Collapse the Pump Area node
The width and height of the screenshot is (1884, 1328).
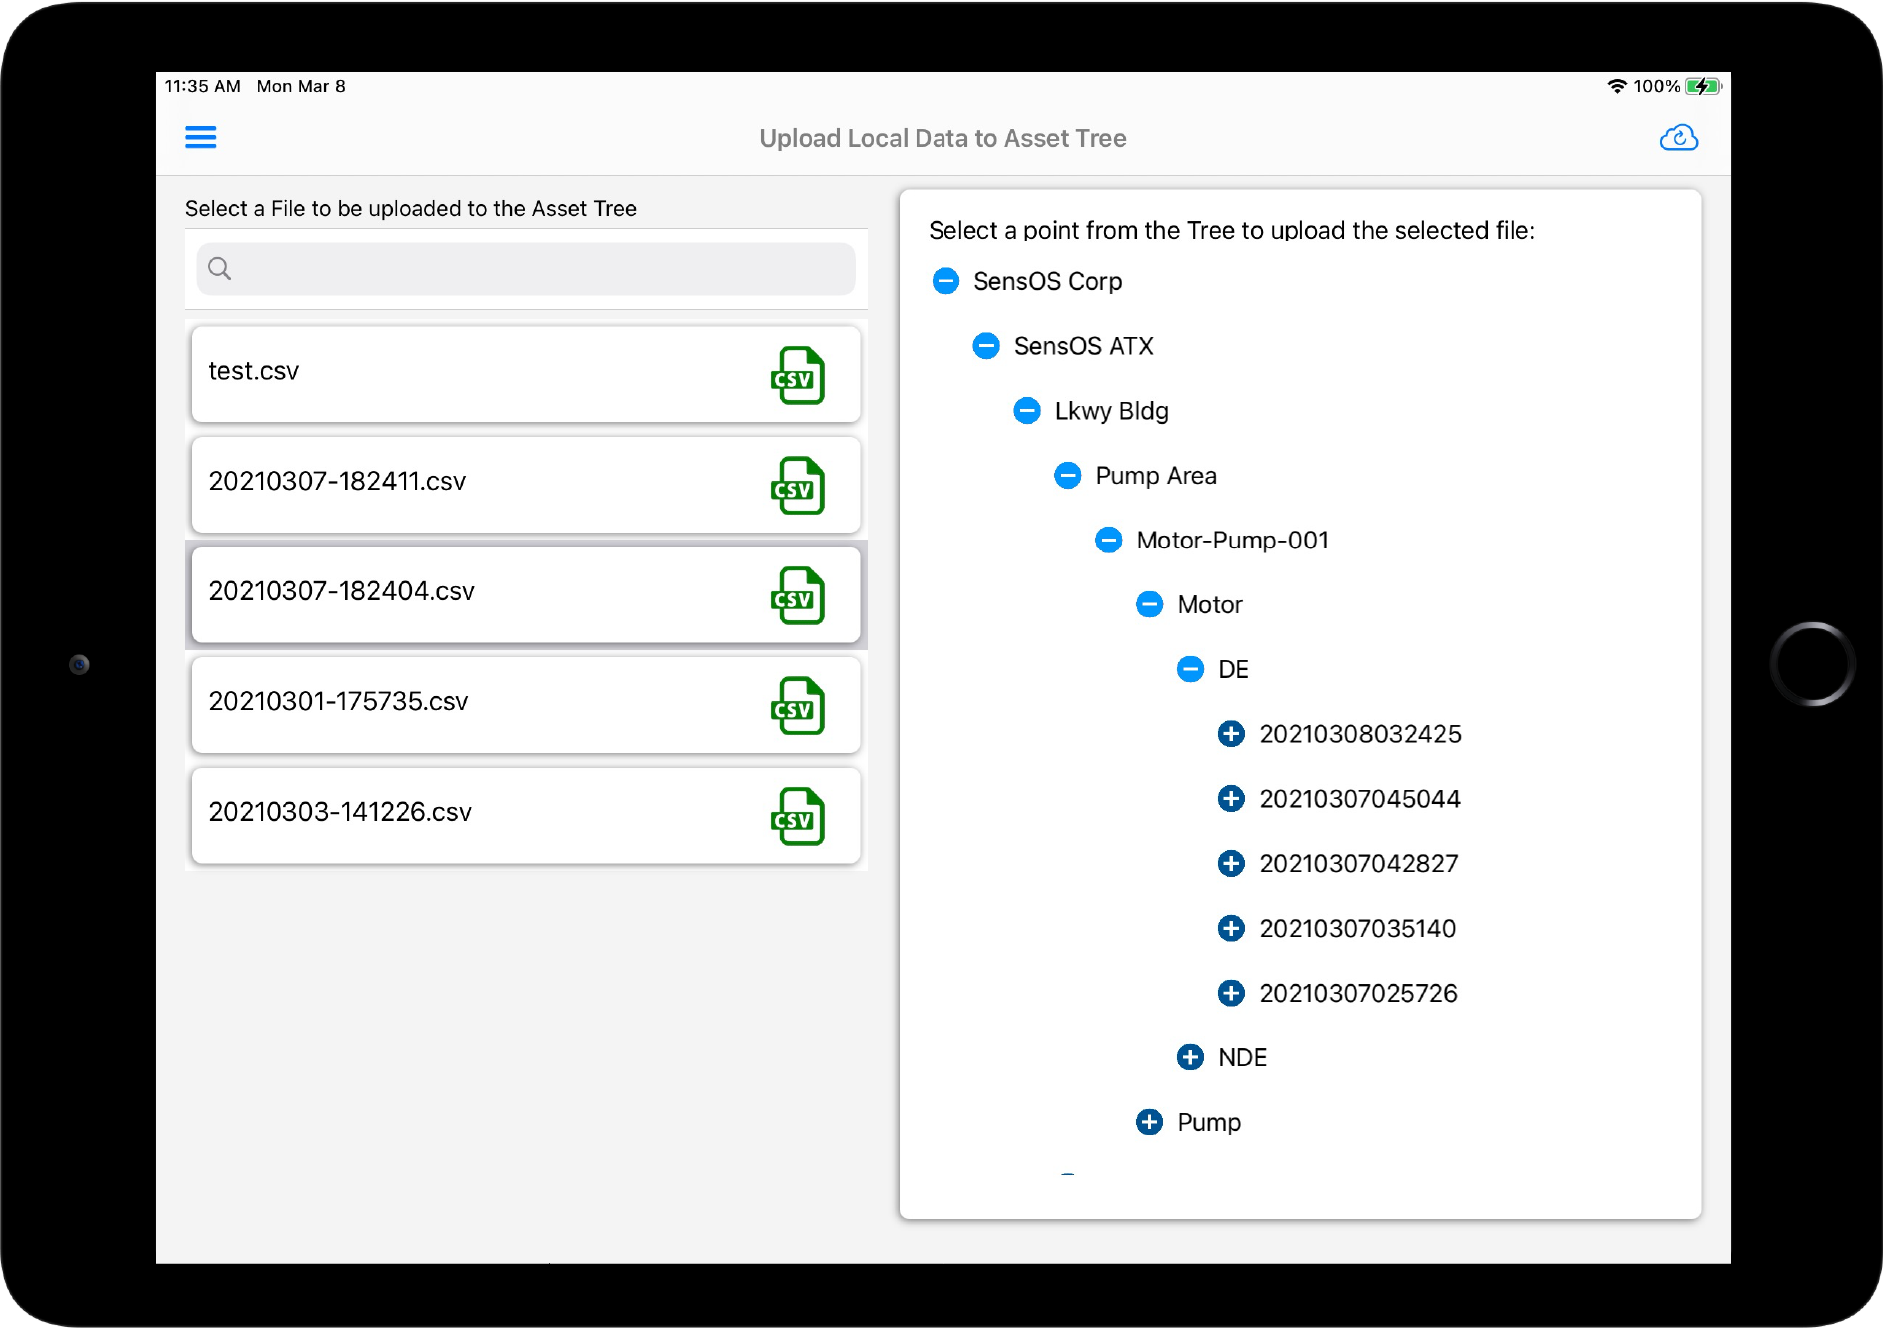pyautogui.click(x=1068, y=475)
